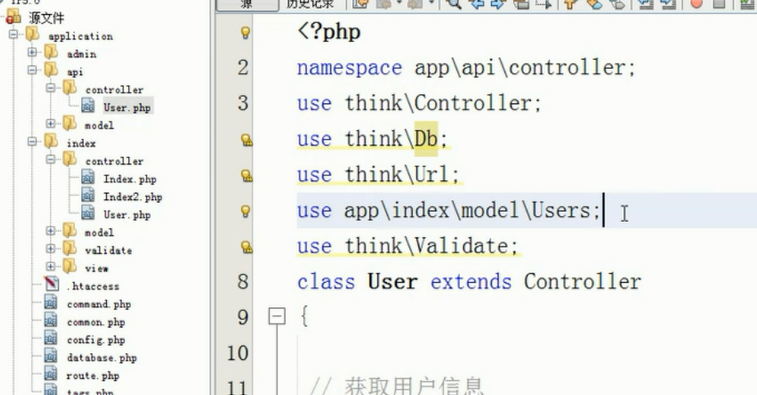
Task: Collapse the api folder node
Action: point(32,70)
